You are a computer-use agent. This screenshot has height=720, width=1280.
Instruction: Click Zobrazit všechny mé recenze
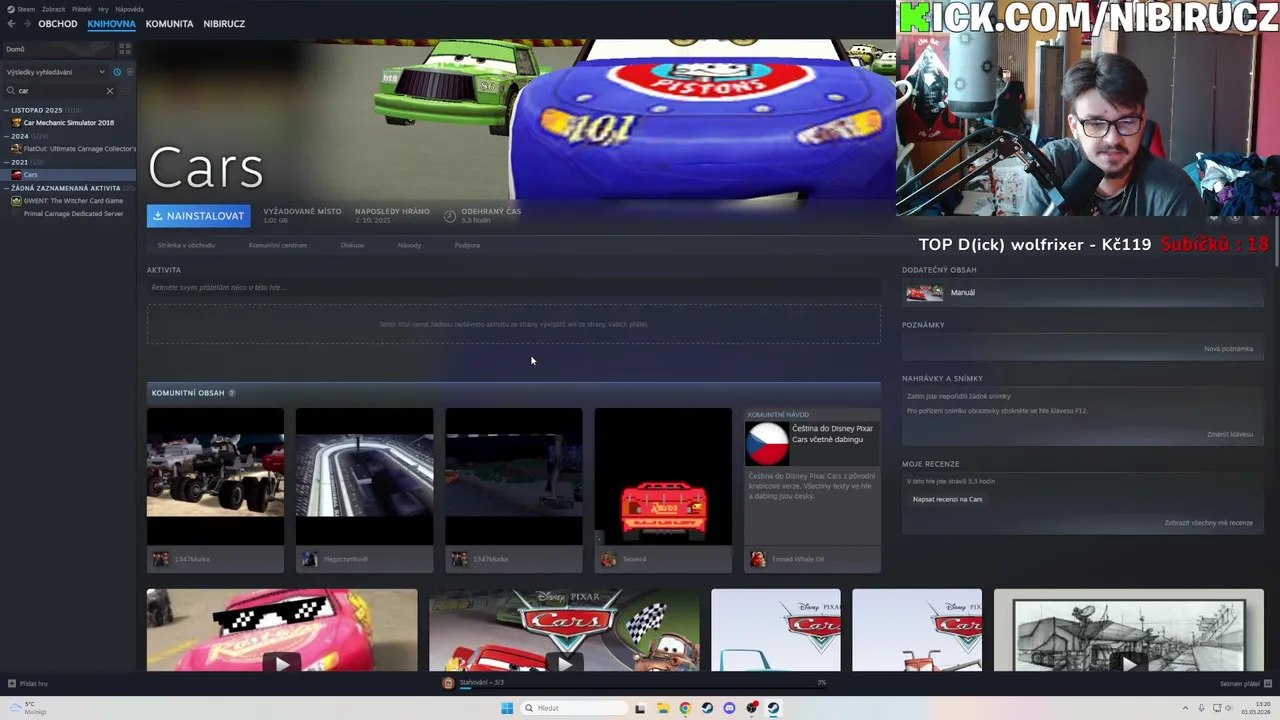[1208, 523]
